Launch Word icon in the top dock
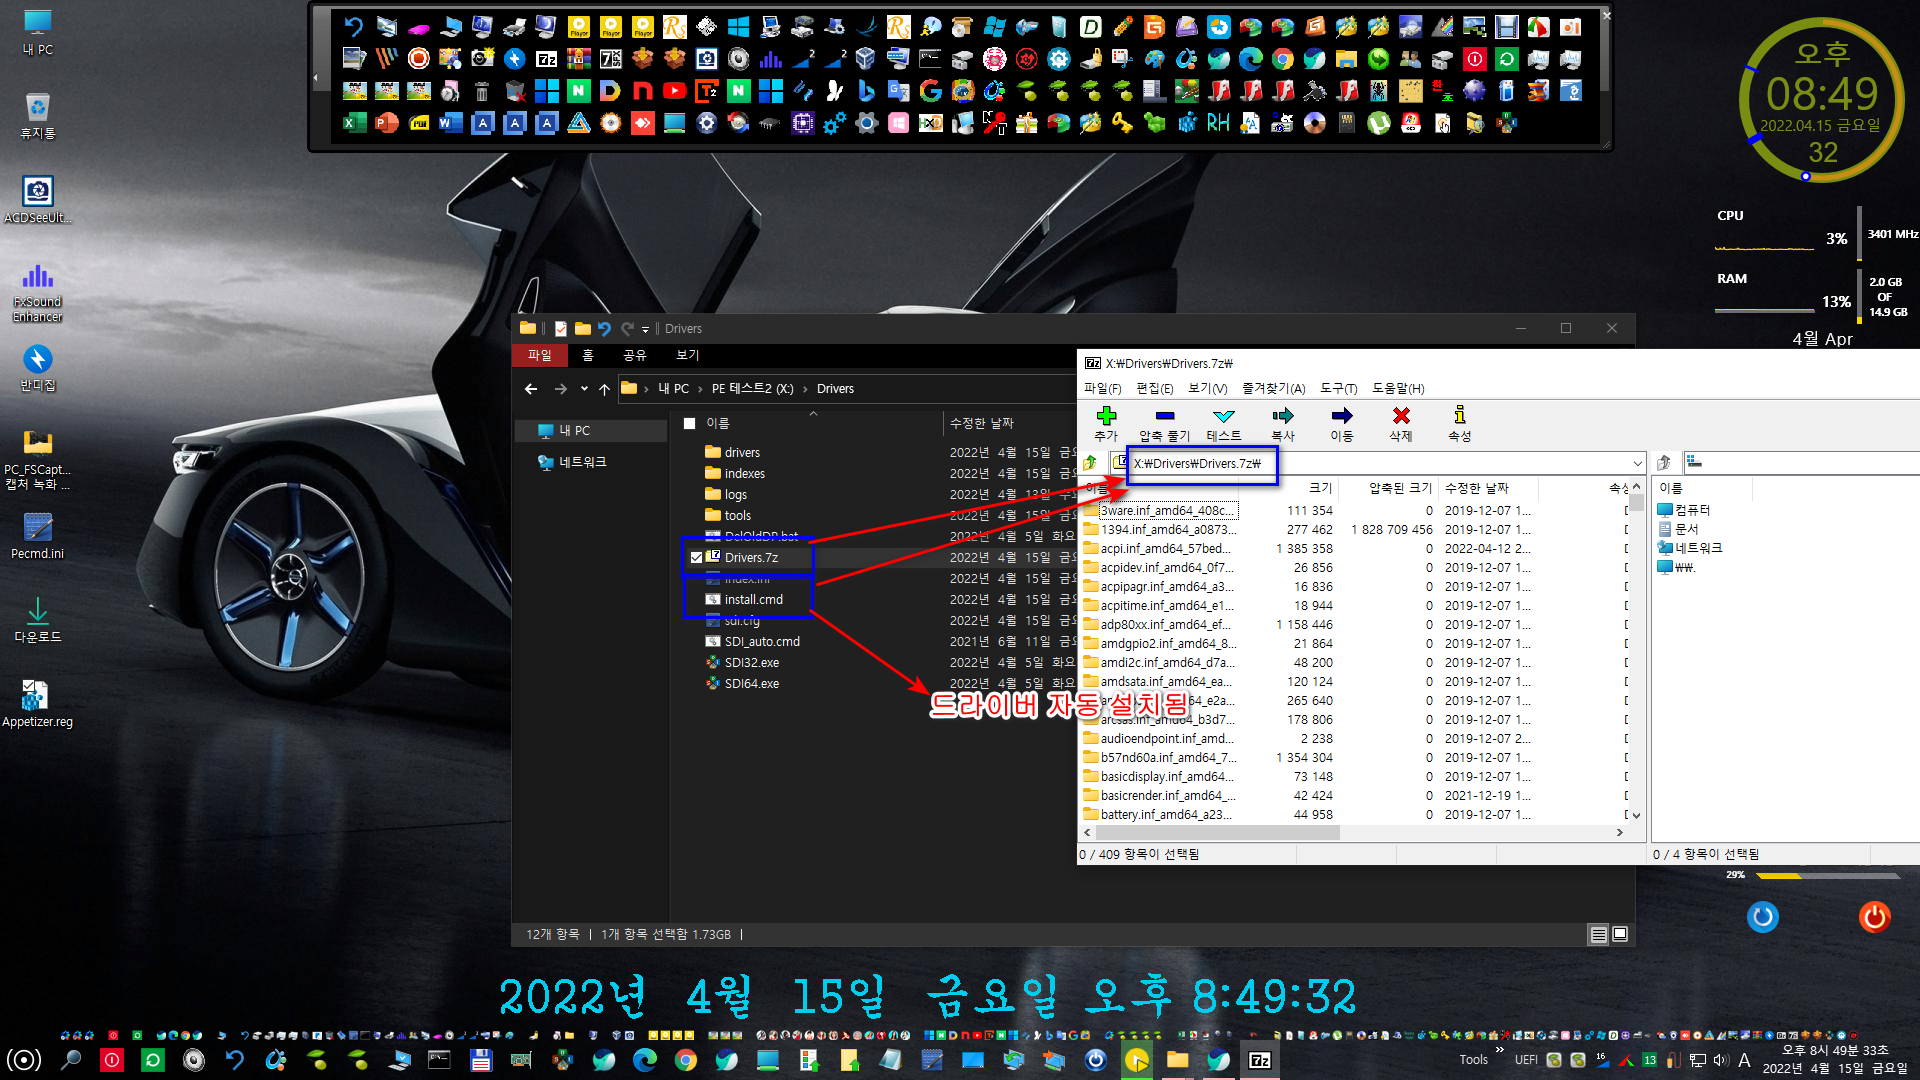This screenshot has width=1920, height=1080. pos(451,124)
